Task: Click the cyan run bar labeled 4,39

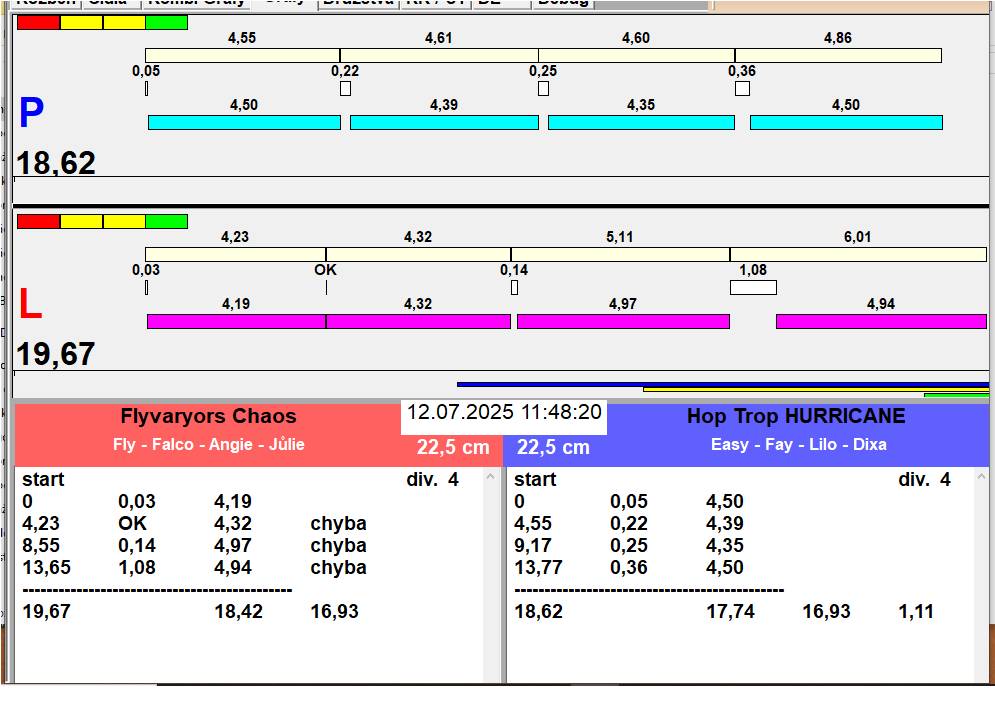Action: (444, 122)
